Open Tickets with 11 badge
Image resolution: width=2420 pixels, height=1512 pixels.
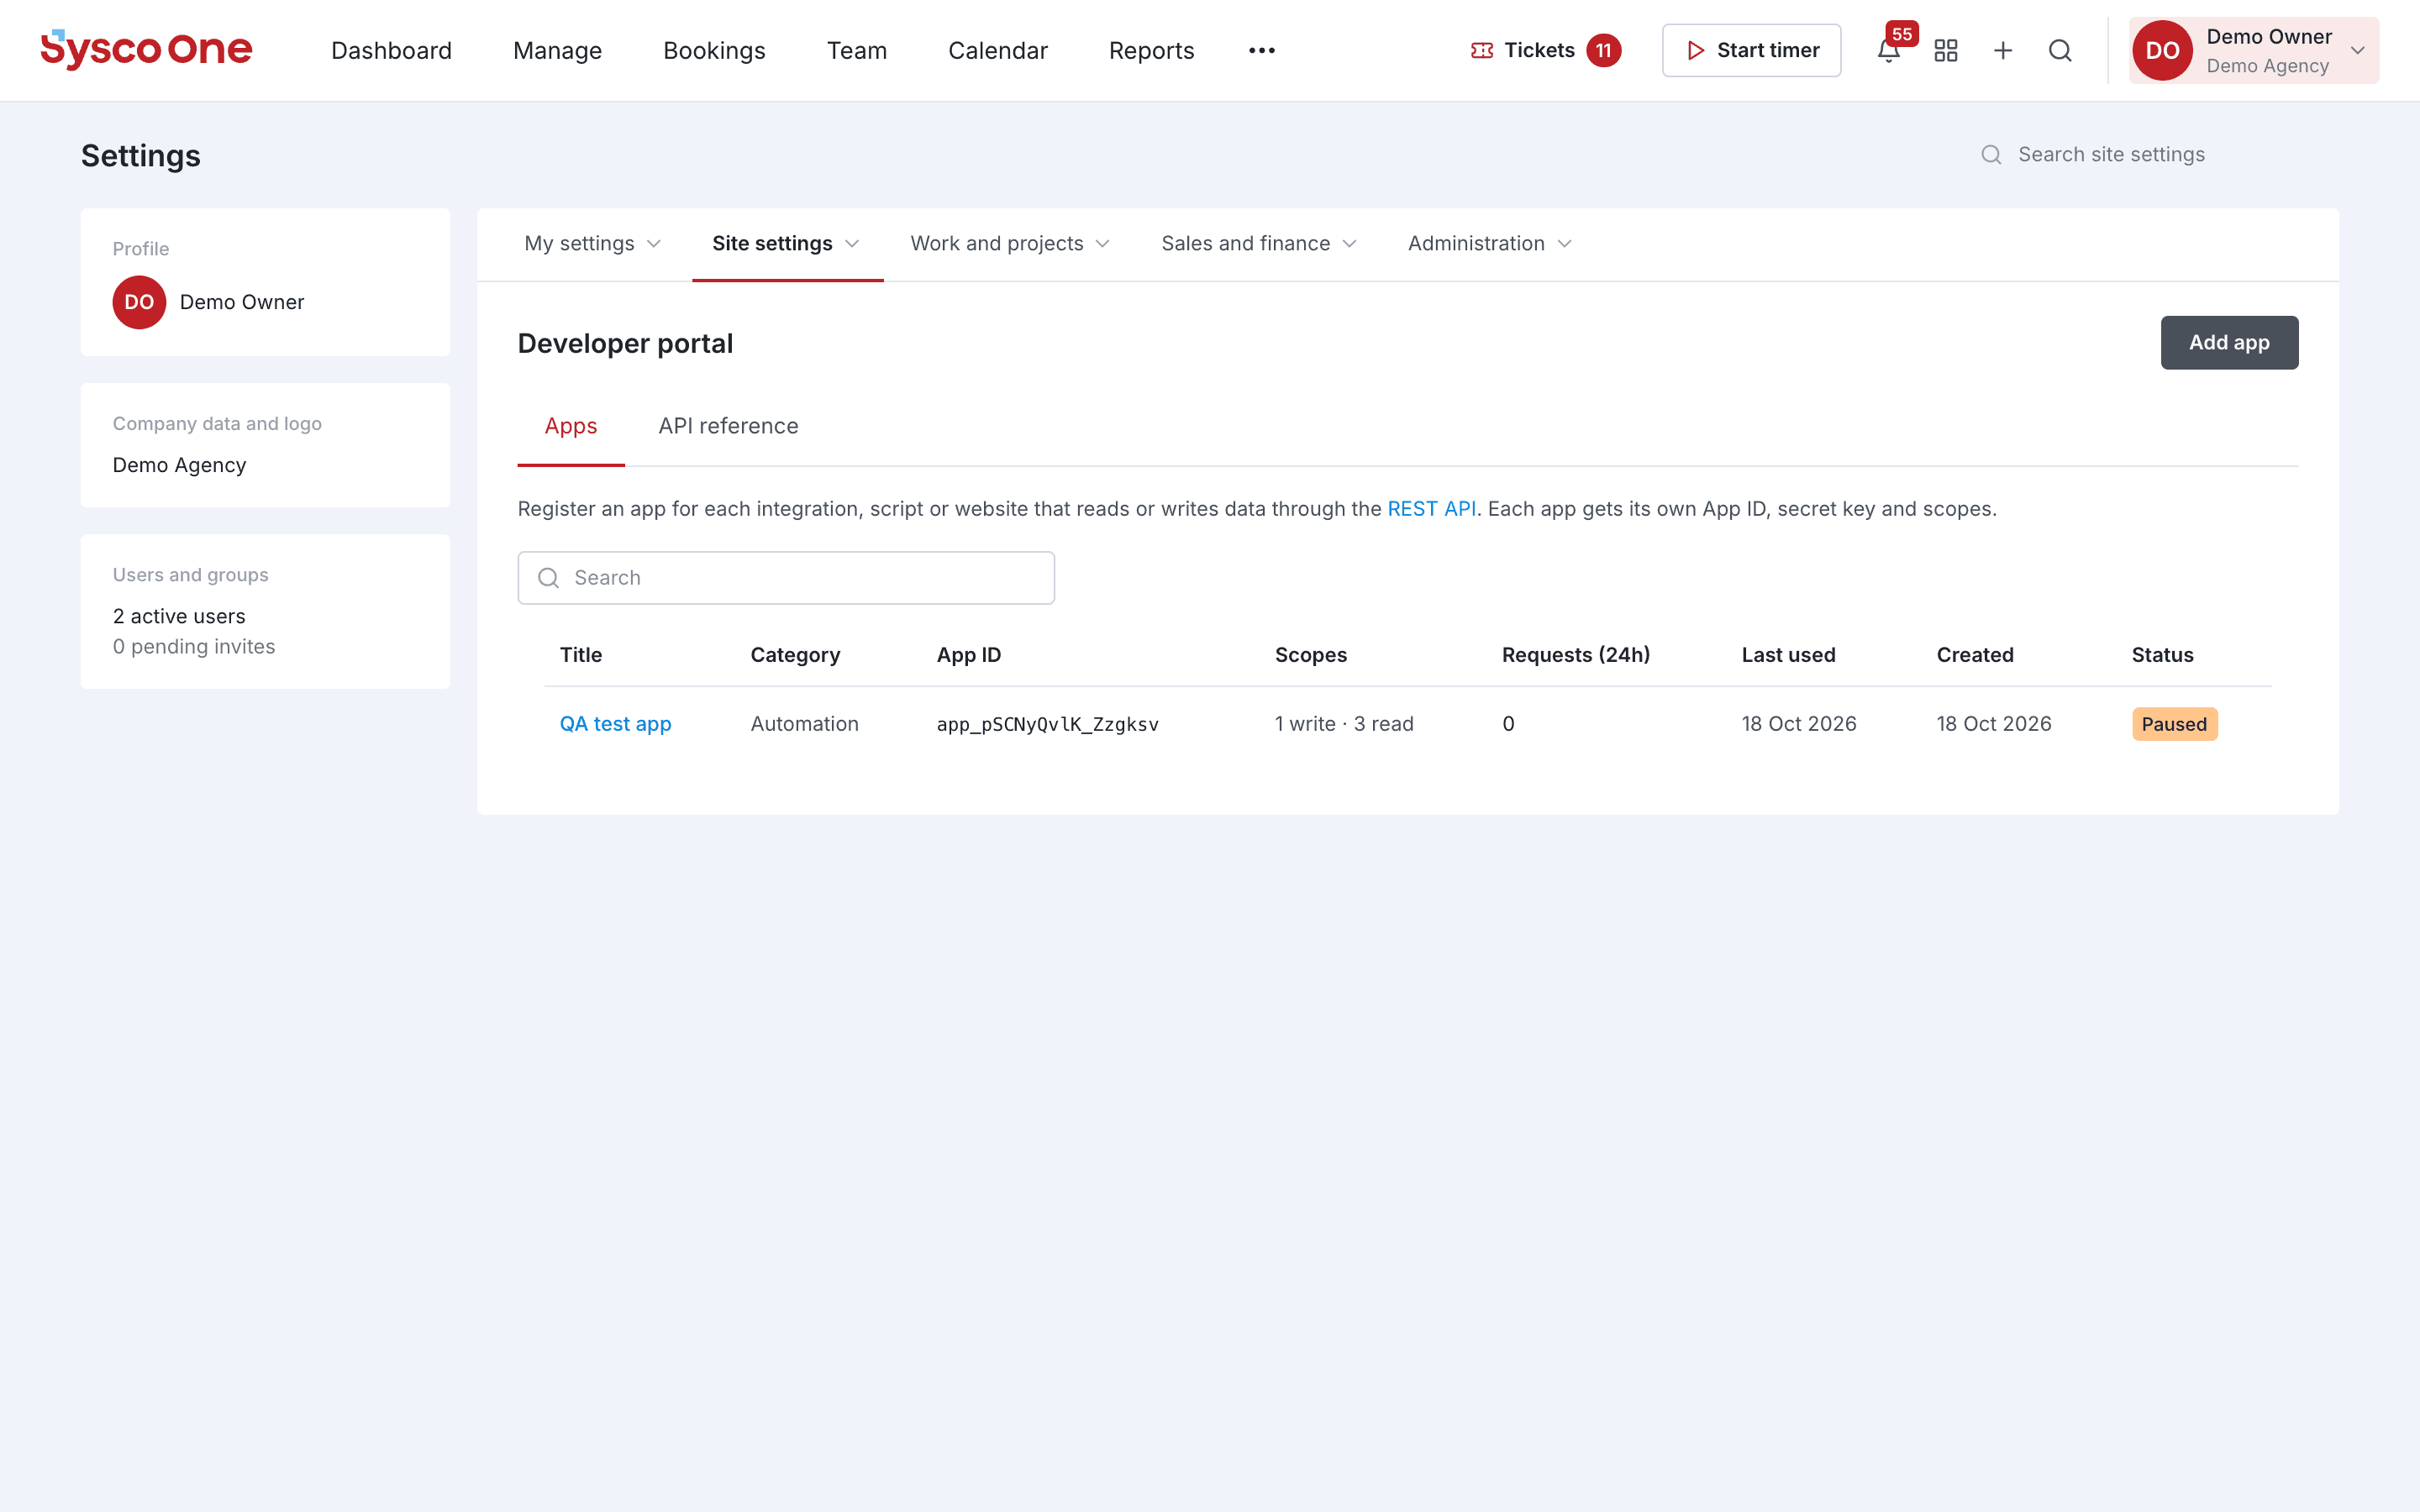1546,50
